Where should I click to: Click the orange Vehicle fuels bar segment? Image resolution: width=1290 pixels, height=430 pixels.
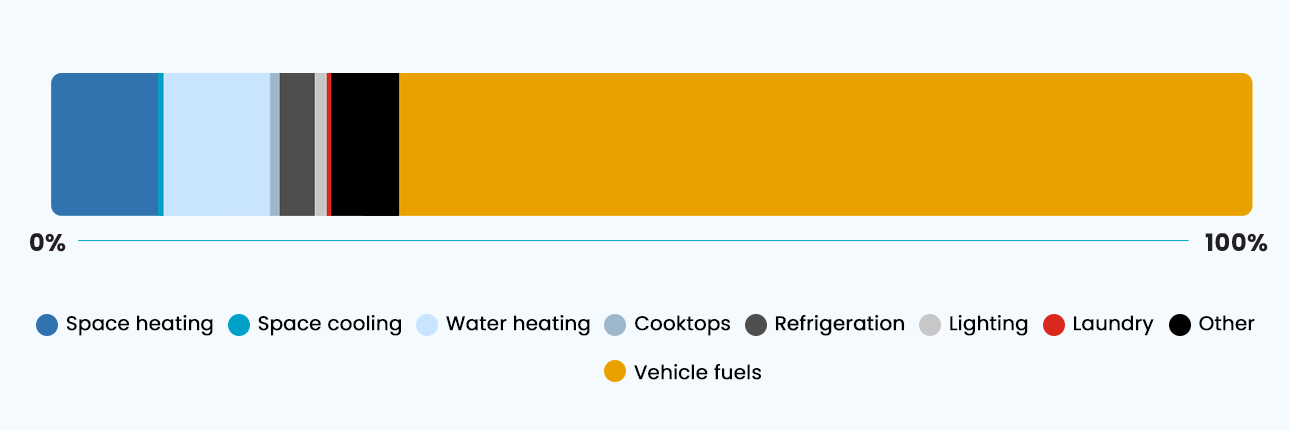pyautogui.click(x=825, y=144)
